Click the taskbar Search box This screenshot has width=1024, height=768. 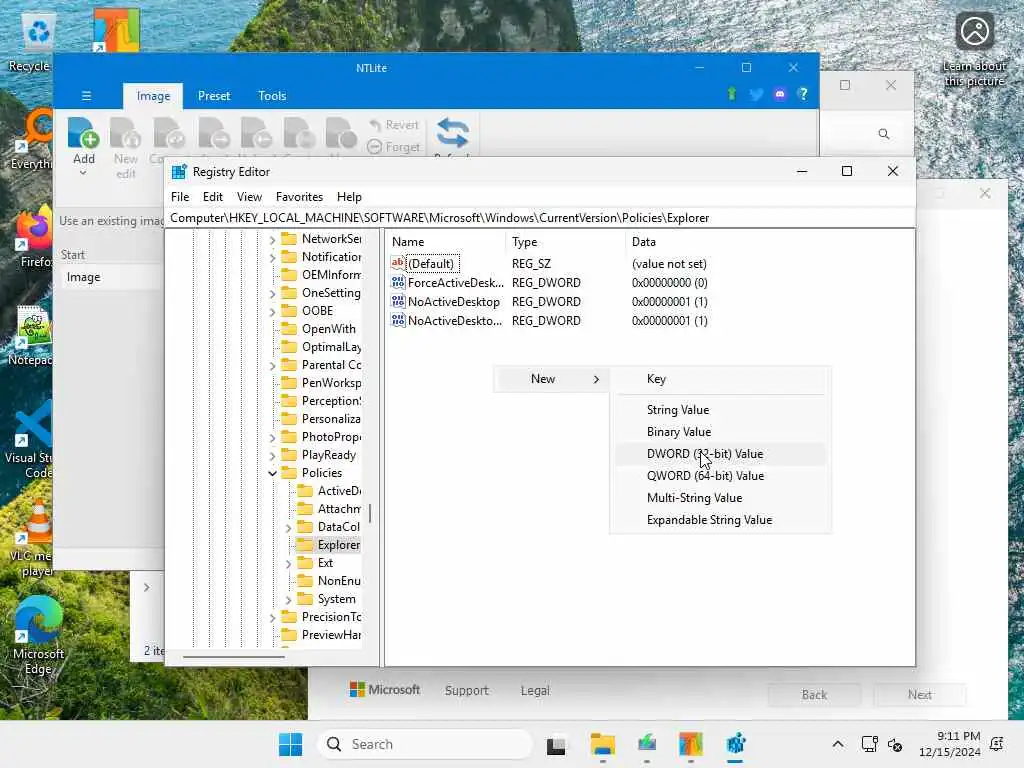point(424,744)
